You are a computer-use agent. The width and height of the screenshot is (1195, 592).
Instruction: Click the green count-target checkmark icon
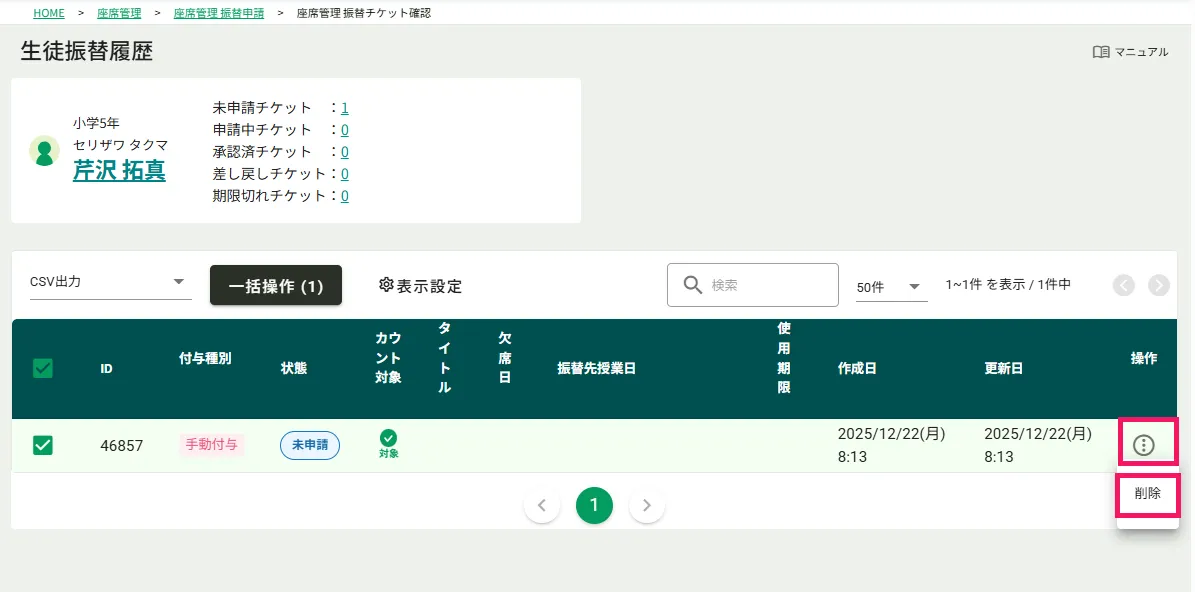(x=388, y=438)
